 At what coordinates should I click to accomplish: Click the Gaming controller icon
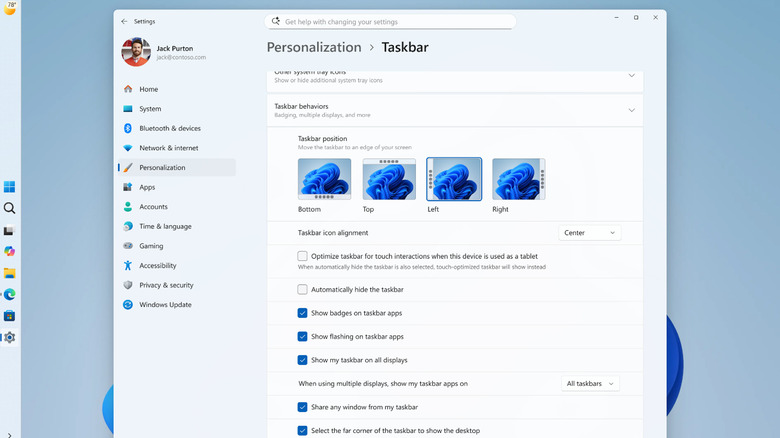[128, 245]
